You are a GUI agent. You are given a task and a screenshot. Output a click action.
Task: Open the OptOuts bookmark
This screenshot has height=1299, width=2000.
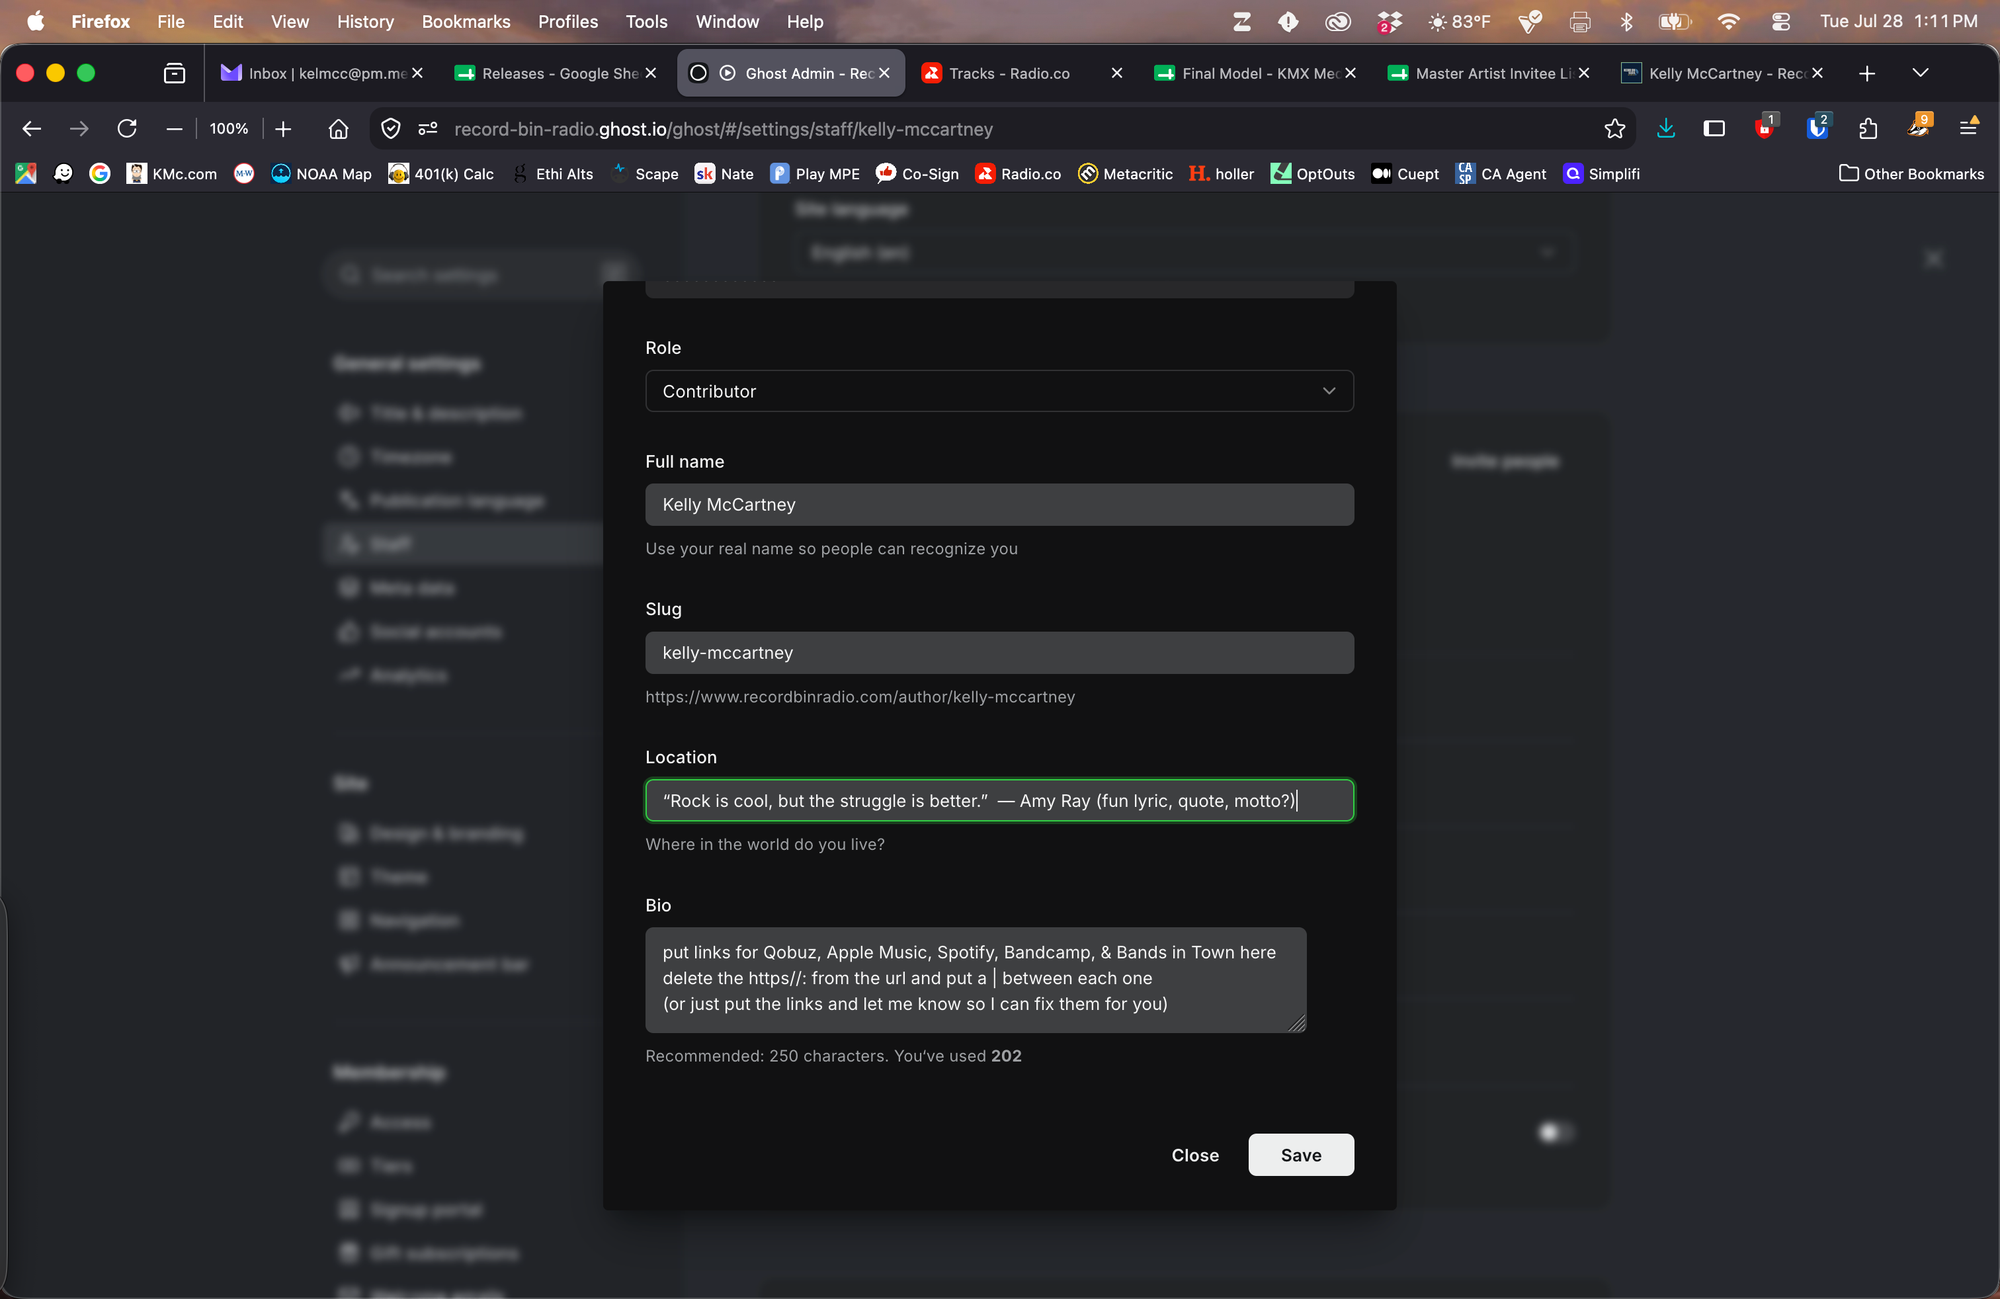click(1312, 174)
